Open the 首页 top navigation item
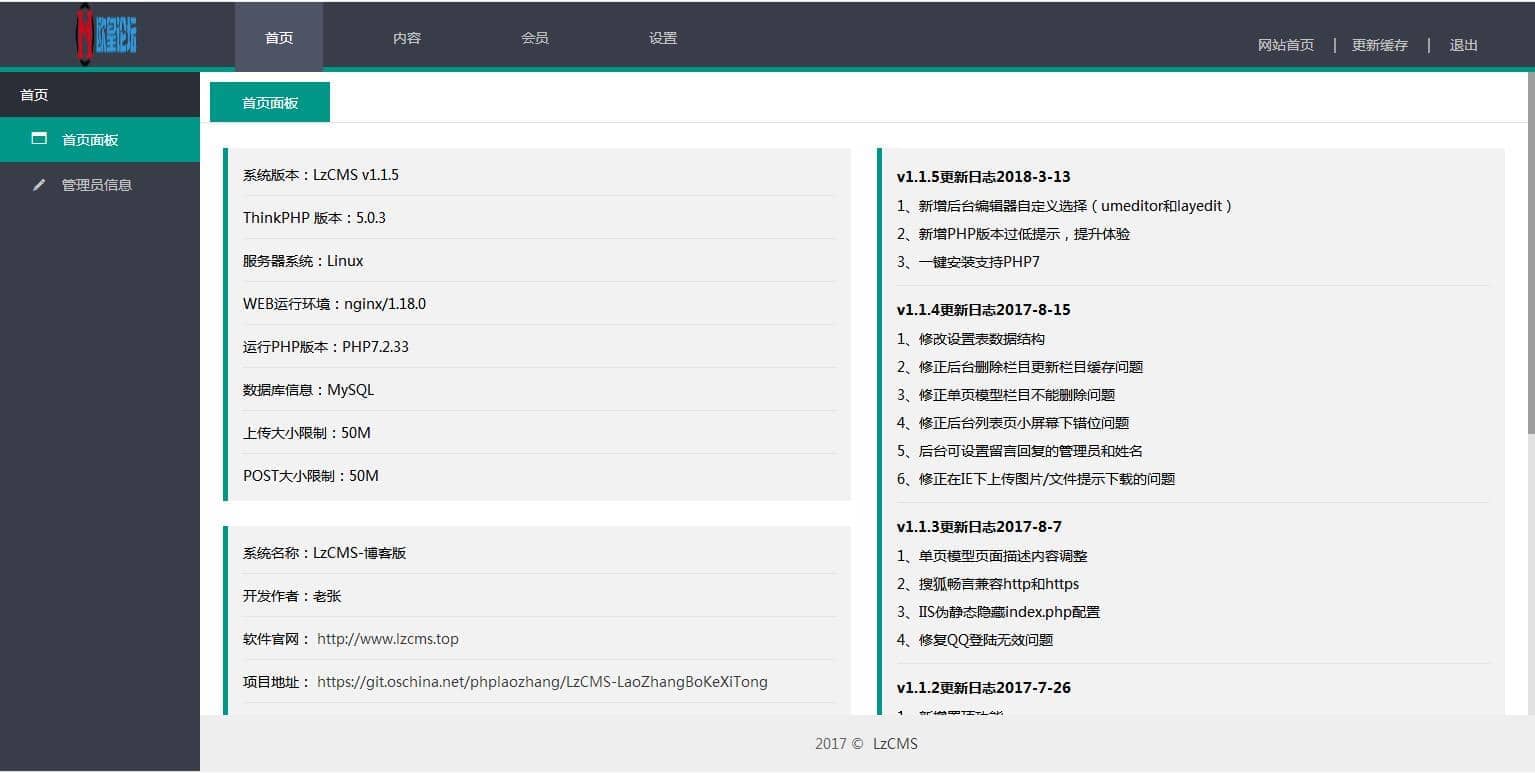 point(279,38)
